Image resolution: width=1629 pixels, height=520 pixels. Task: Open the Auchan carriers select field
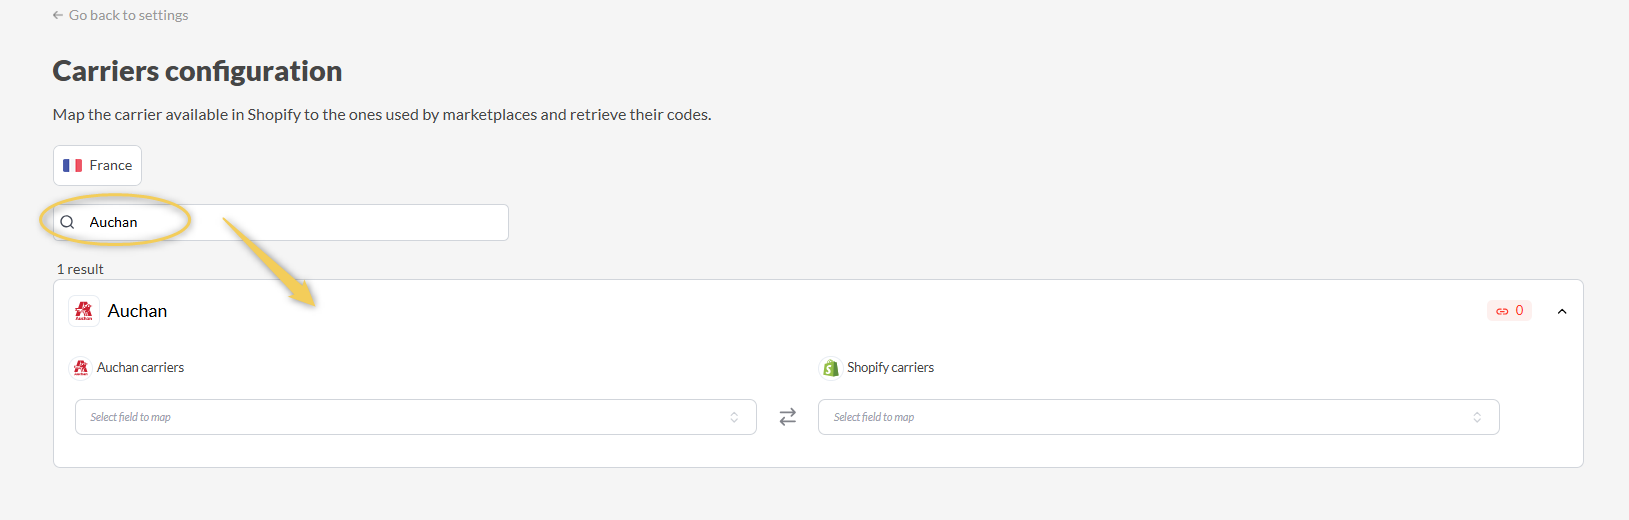(x=400, y=417)
